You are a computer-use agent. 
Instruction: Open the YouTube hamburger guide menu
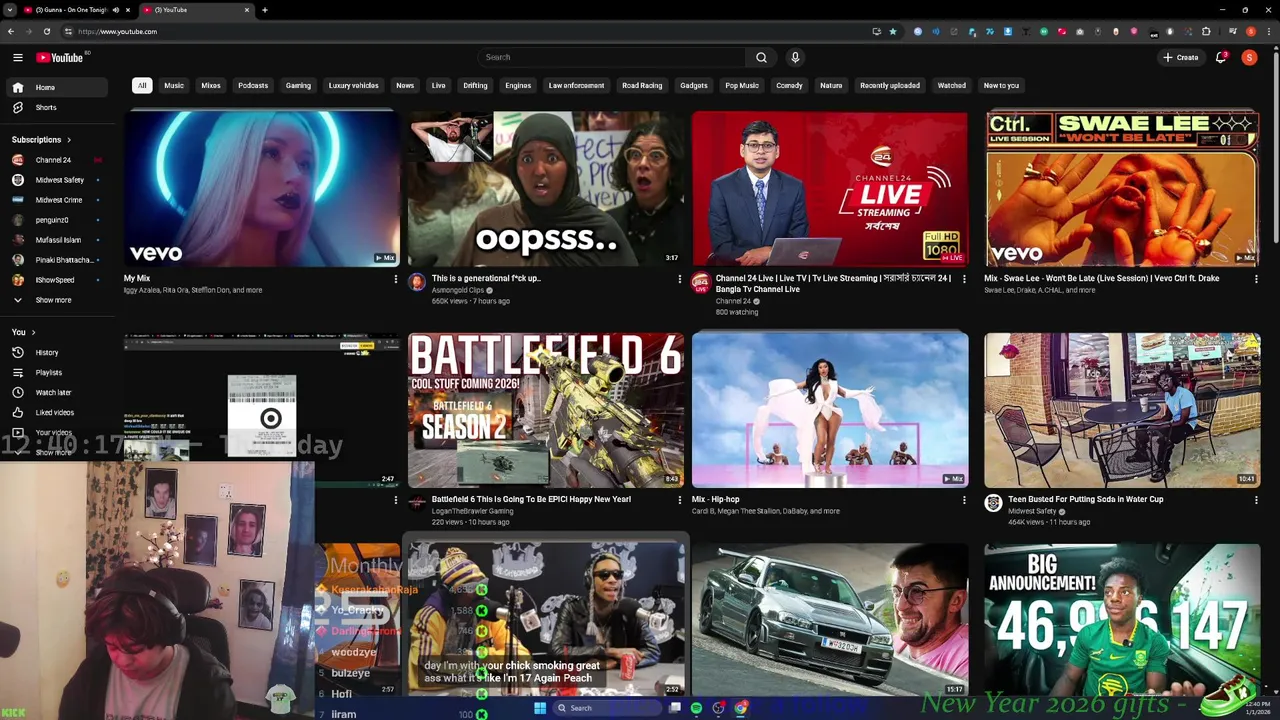pyautogui.click(x=17, y=57)
